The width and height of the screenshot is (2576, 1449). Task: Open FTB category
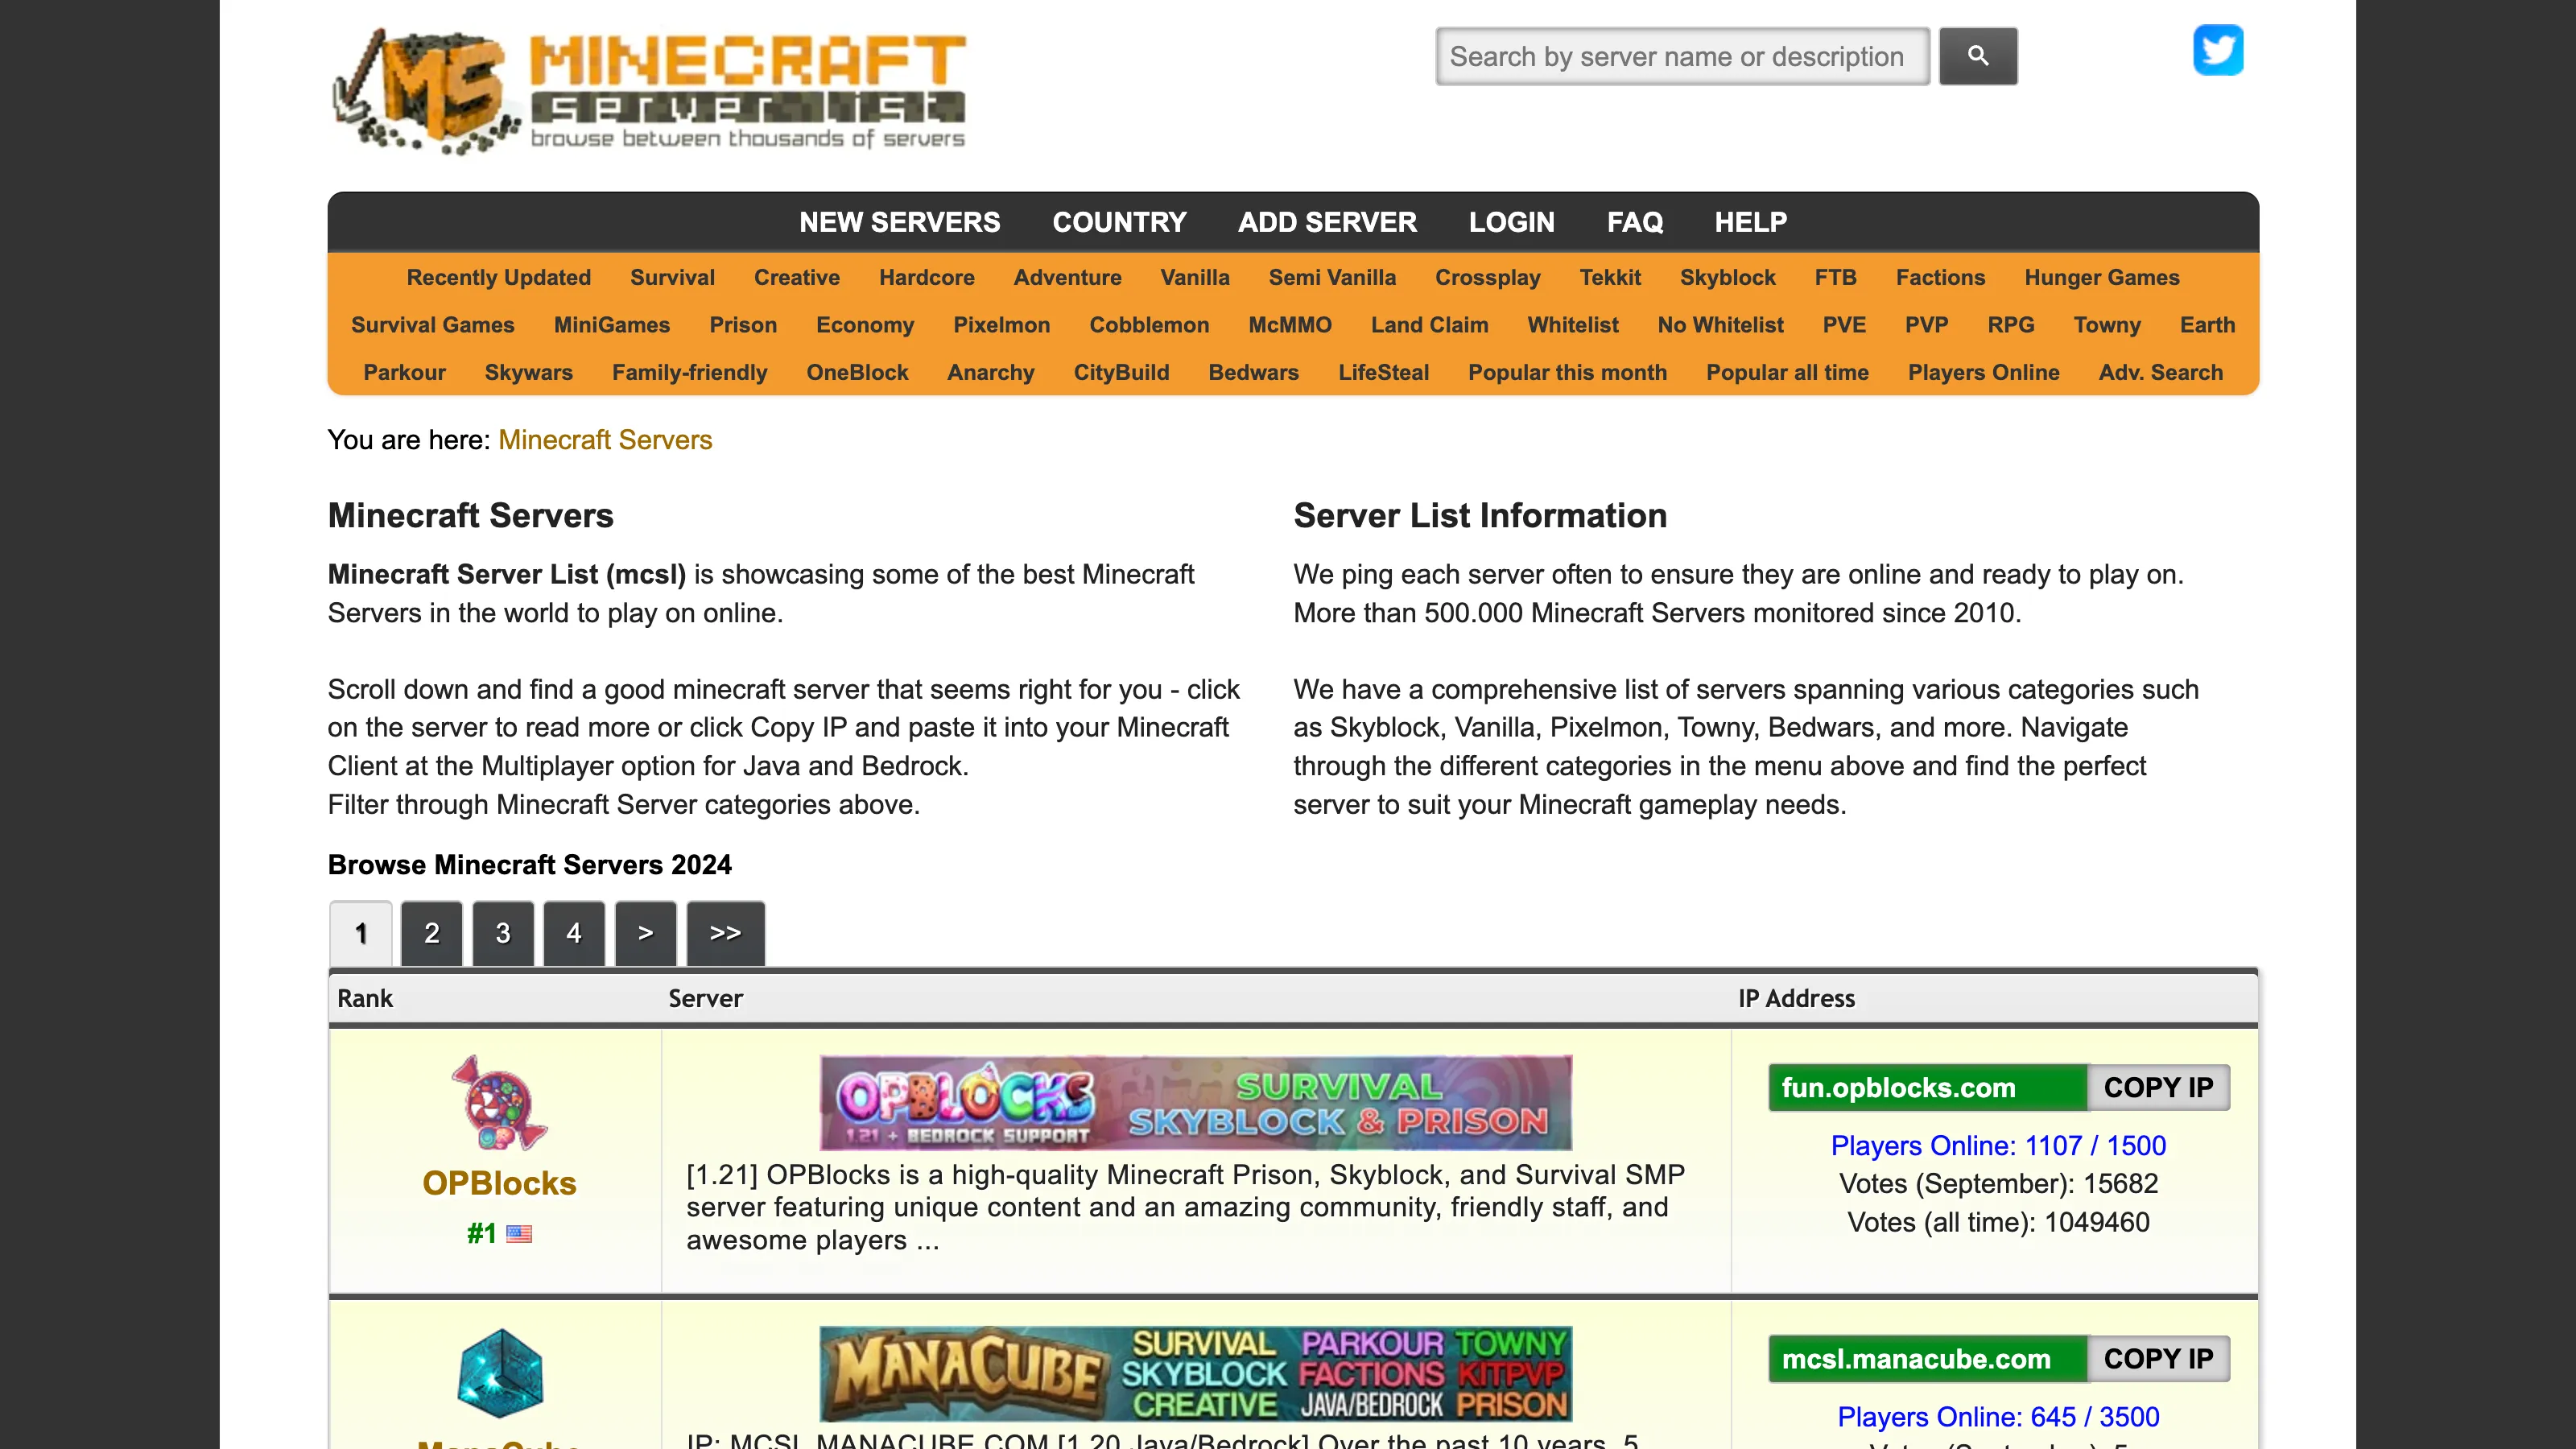[1835, 277]
